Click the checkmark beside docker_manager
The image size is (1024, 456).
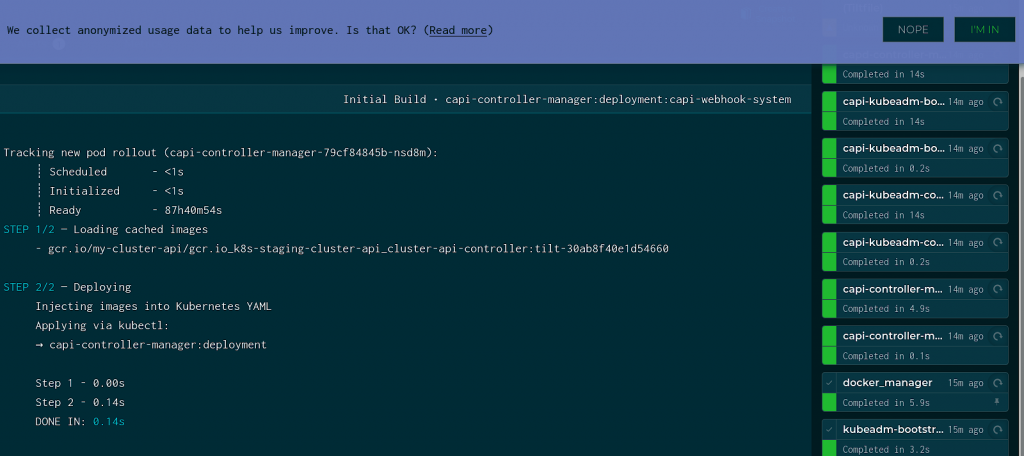tap(829, 383)
